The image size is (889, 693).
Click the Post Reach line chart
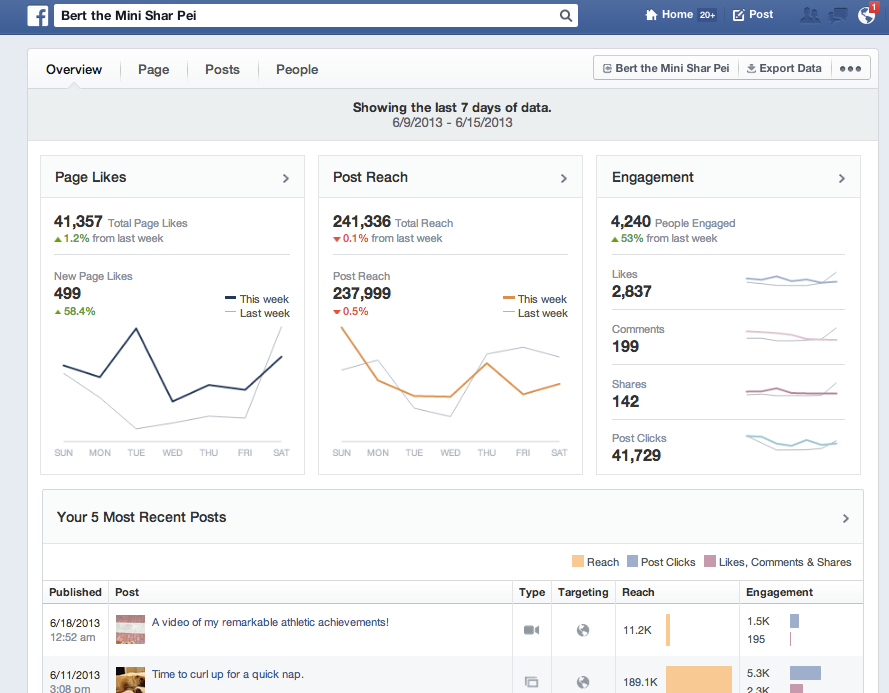point(450,384)
